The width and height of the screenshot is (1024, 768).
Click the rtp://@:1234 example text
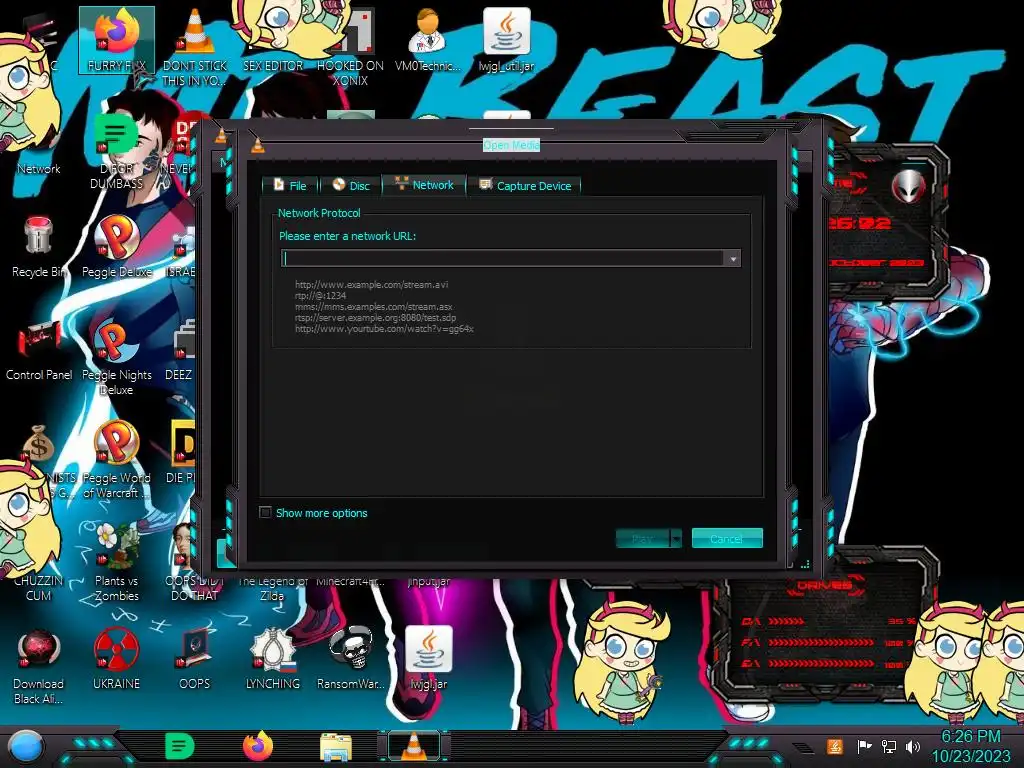point(321,295)
